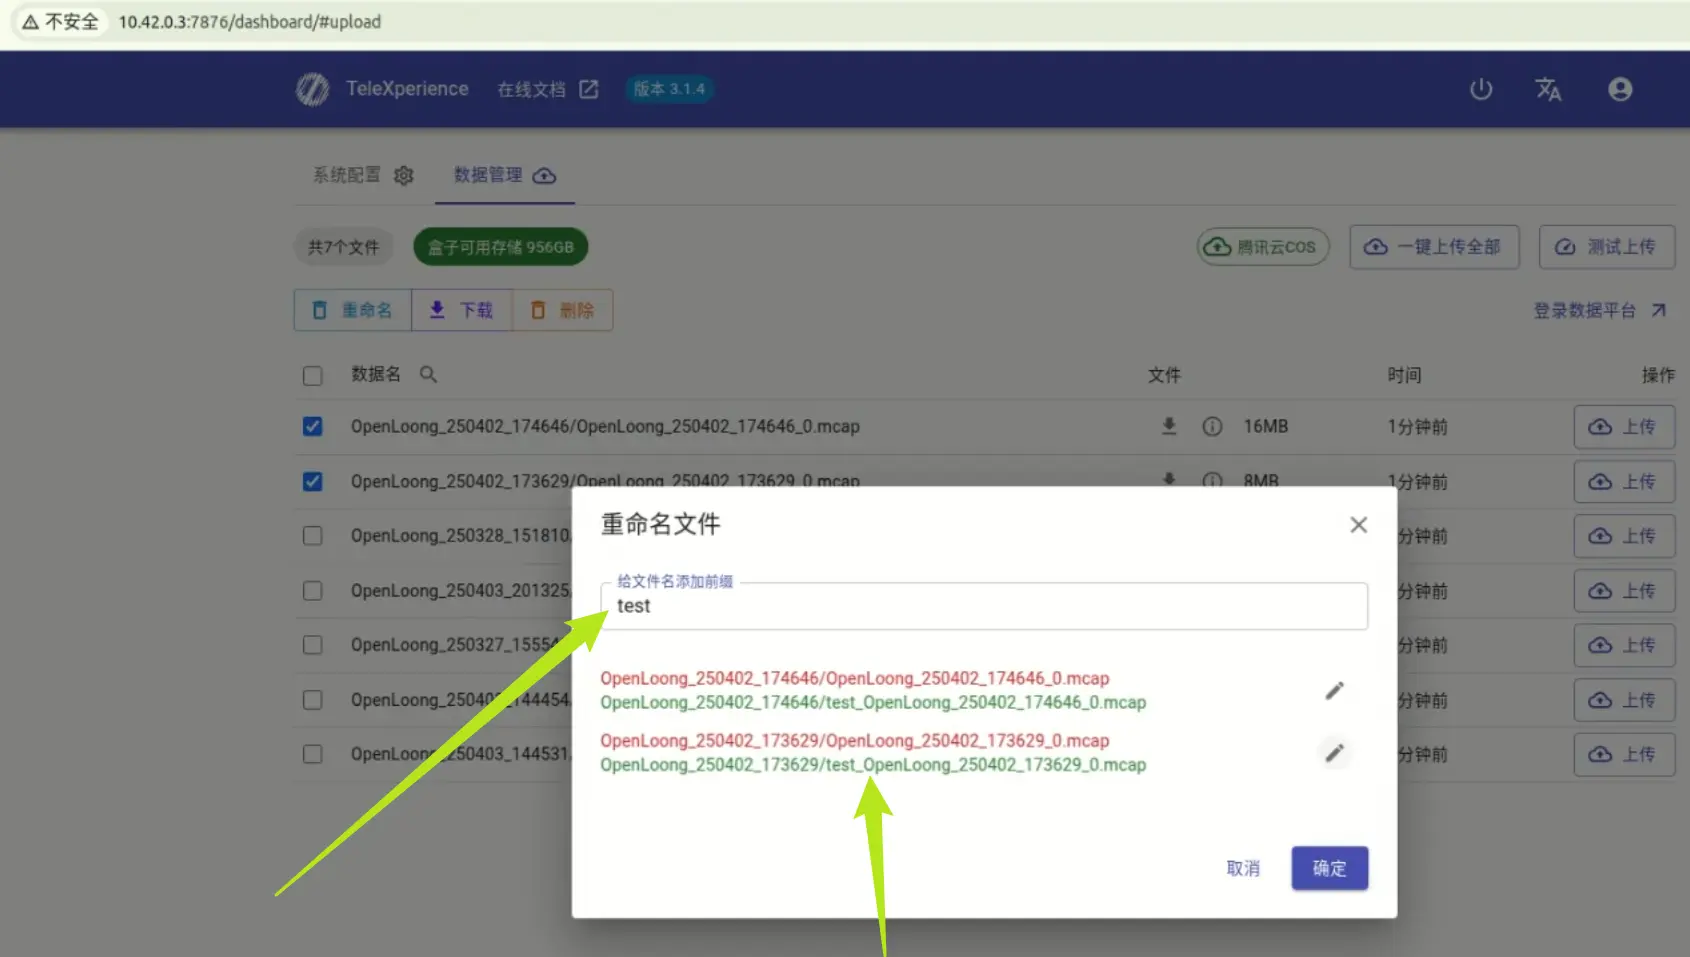Click the 测试上传 button
Viewport: 1690px width, 957px height.
[1606, 246]
